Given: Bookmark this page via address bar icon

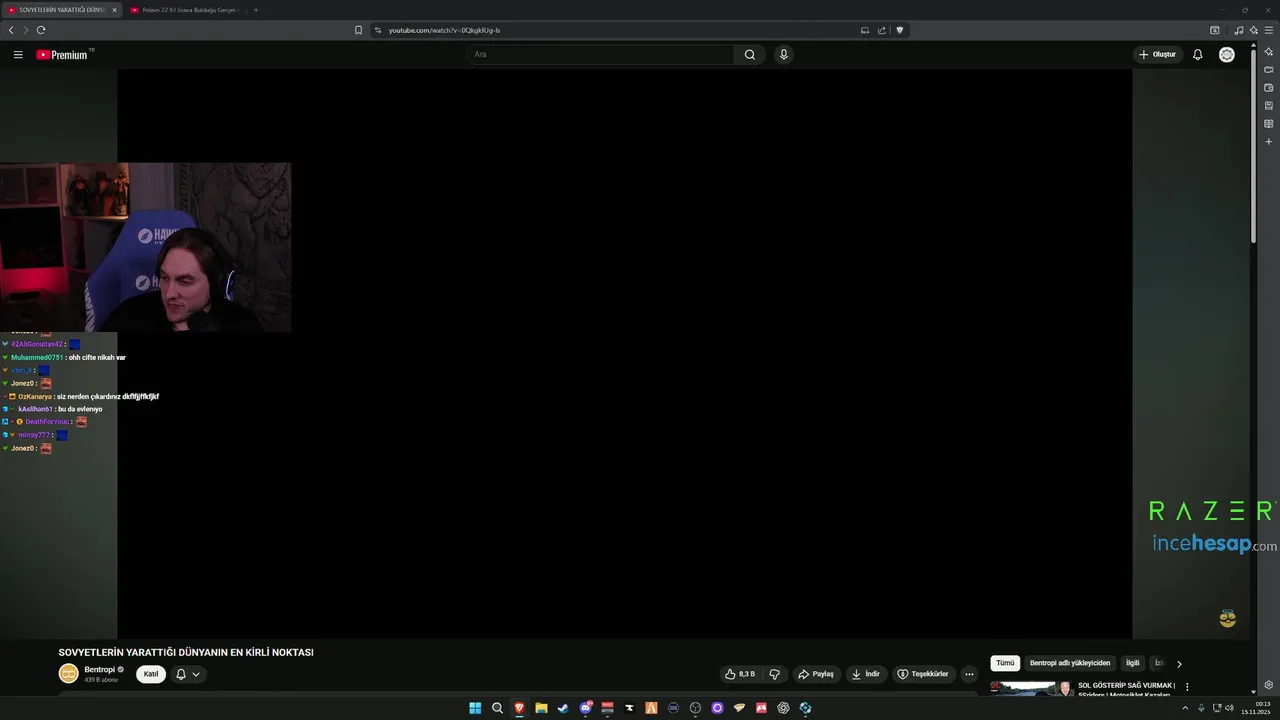Looking at the screenshot, I should pos(358,30).
